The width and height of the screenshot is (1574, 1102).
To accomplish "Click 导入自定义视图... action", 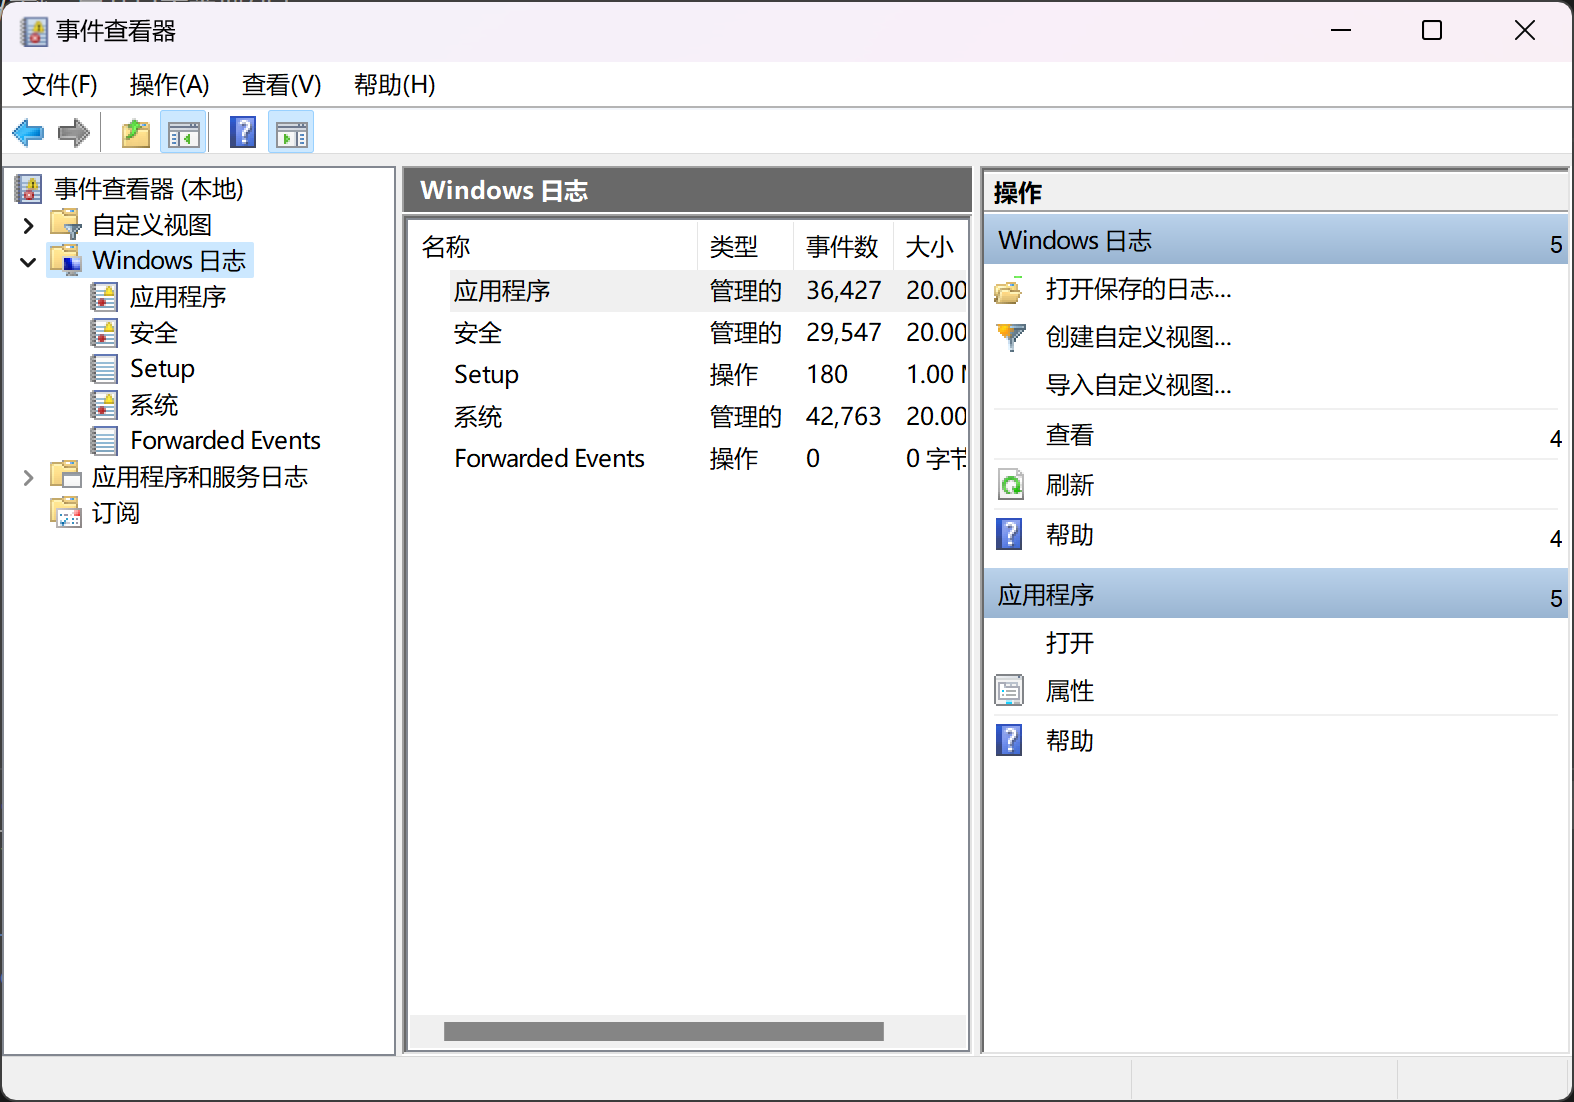I will (x=1139, y=385).
